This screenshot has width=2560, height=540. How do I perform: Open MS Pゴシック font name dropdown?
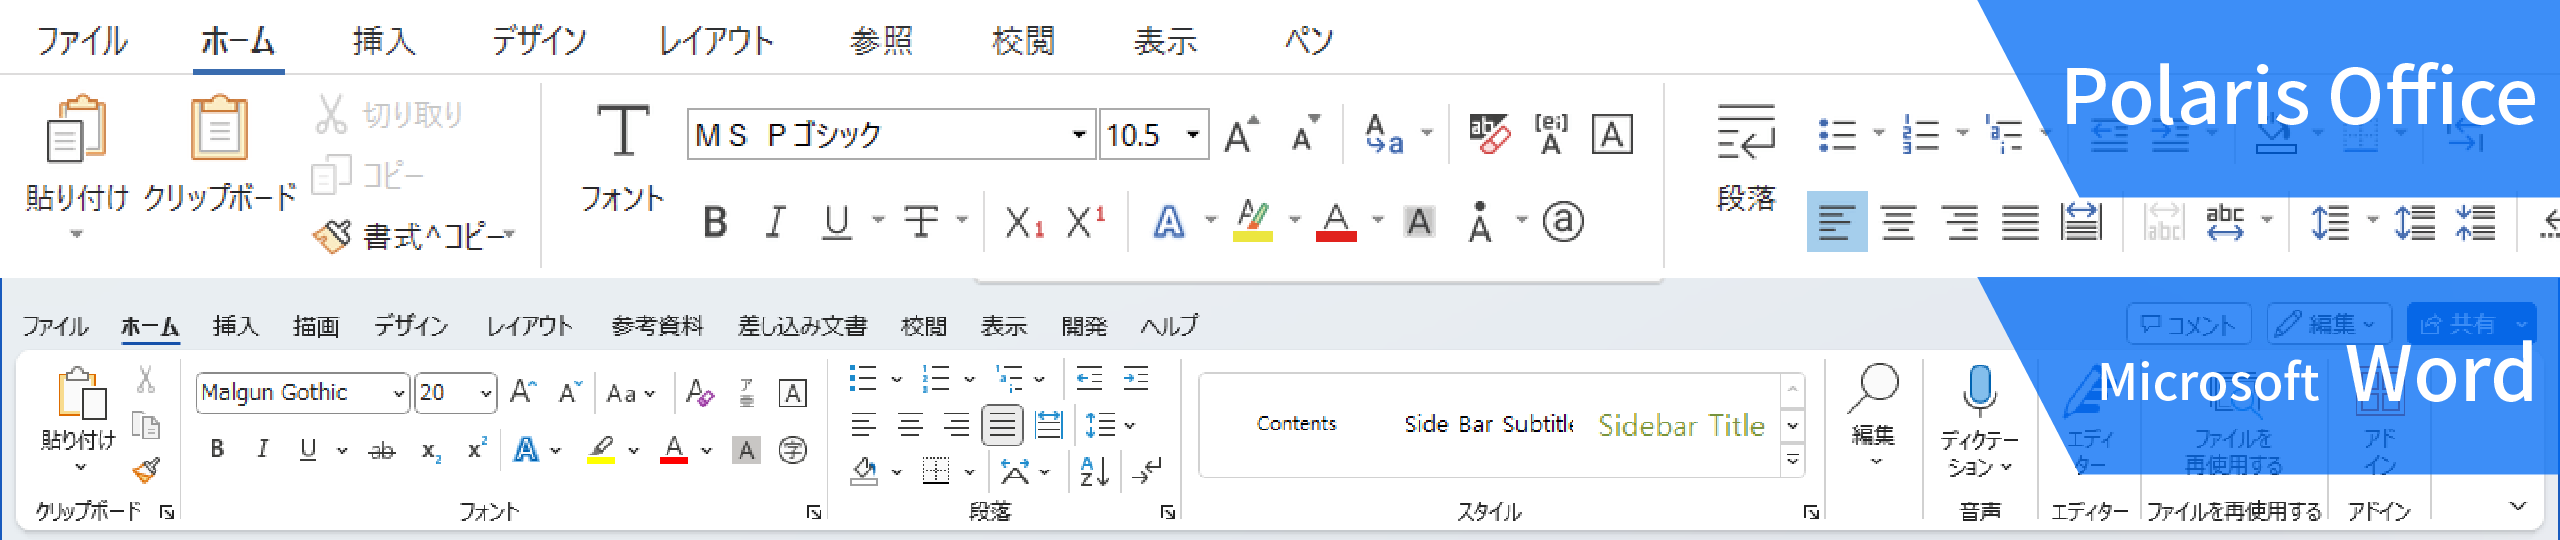pyautogui.click(x=1079, y=134)
